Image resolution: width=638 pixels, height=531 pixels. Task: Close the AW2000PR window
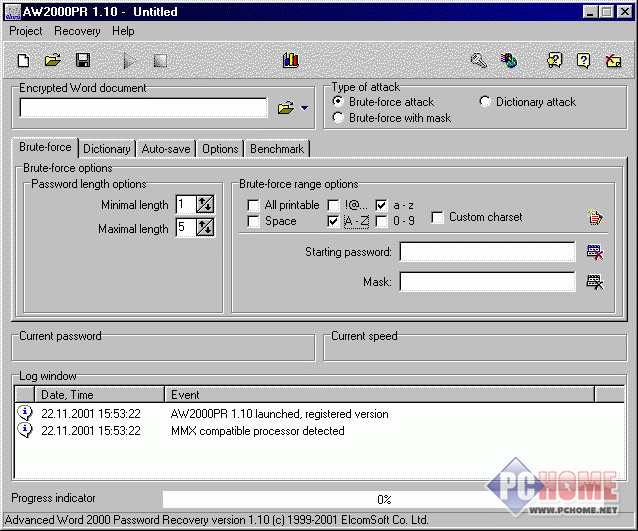[625, 12]
